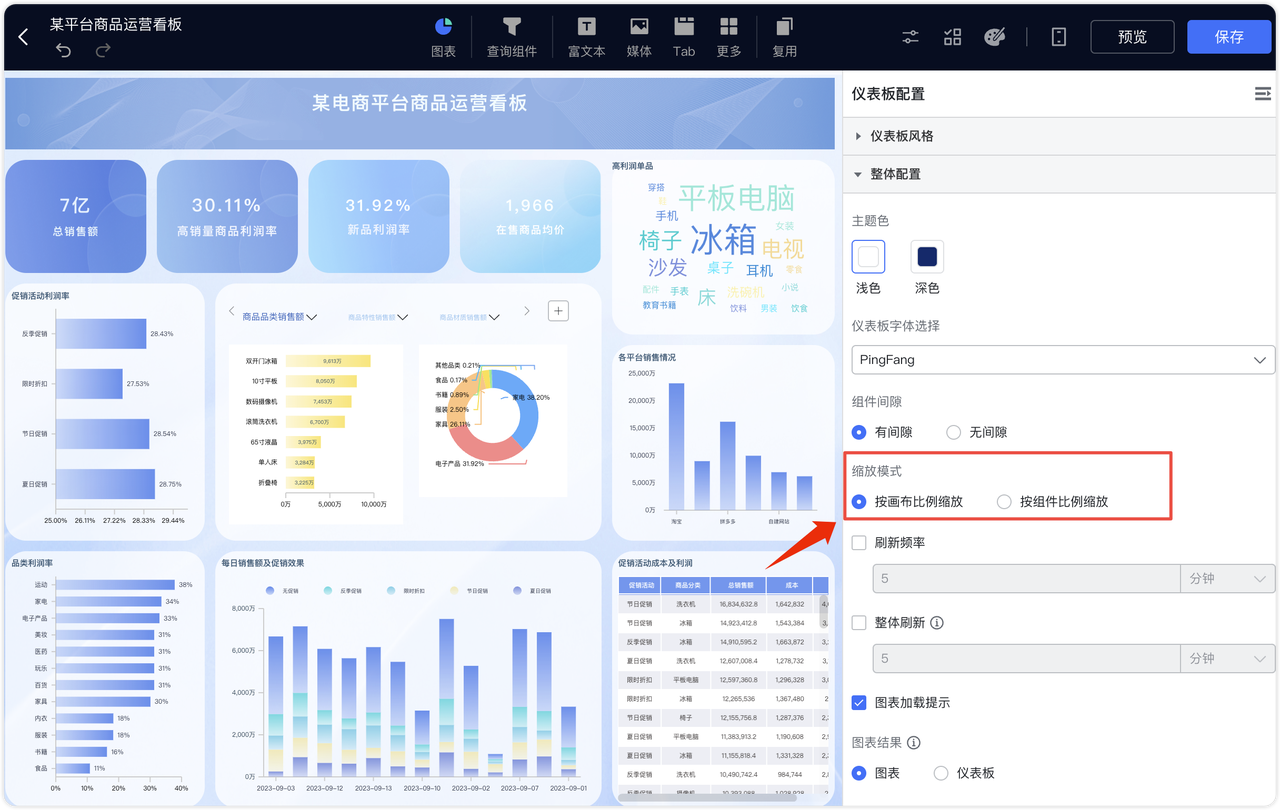1280x810 pixels.
Task: Open the 复用 reuse tool
Action: 785,37
